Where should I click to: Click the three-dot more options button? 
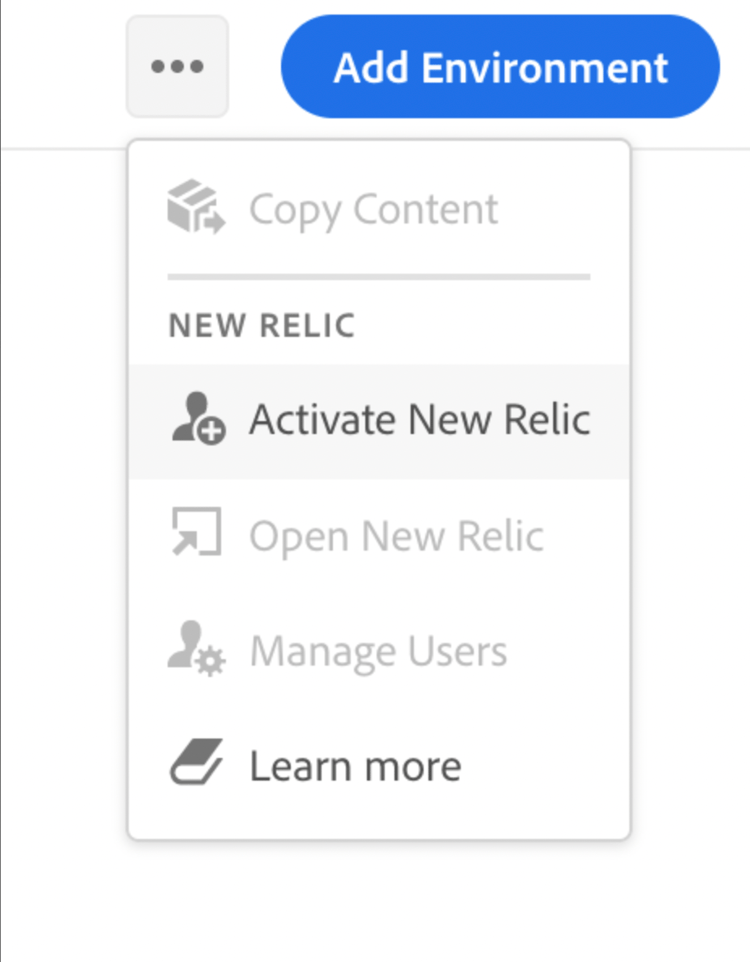pyautogui.click(x=177, y=66)
